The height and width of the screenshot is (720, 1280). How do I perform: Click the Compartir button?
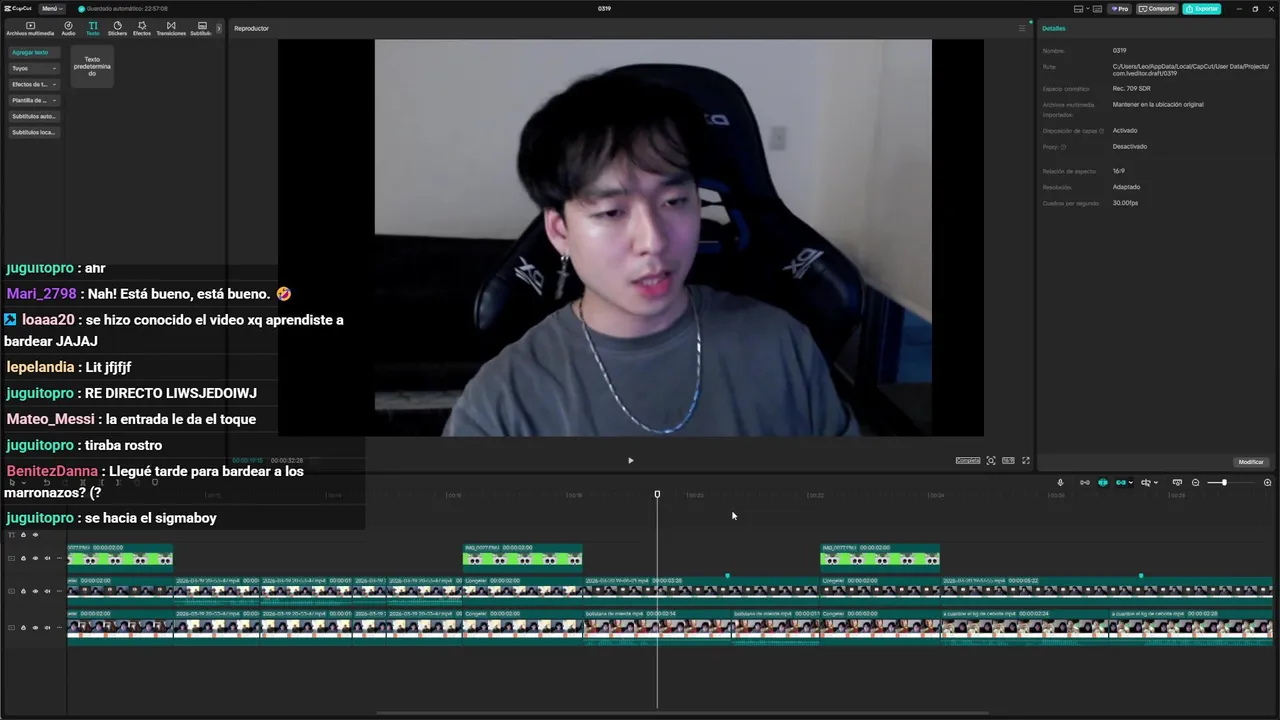[x=1157, y=8]
